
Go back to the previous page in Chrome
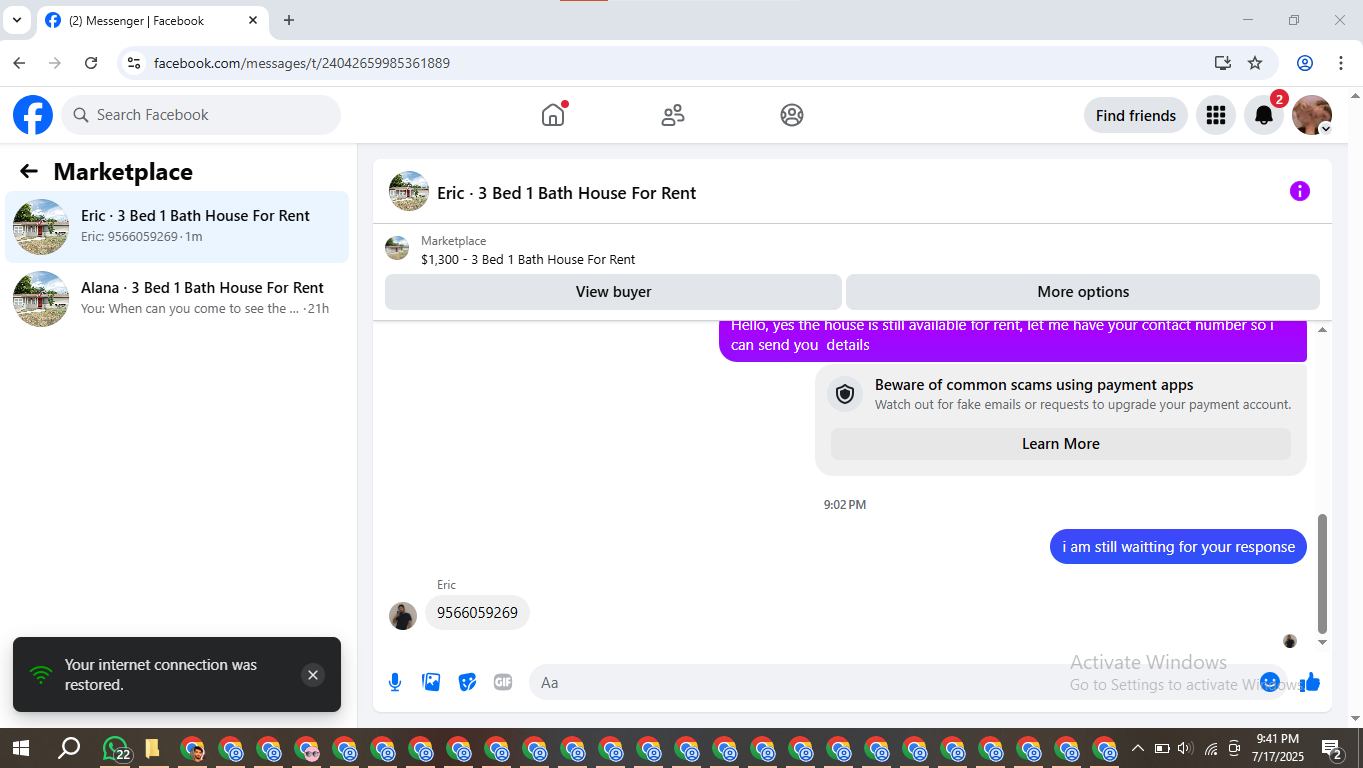19,63
